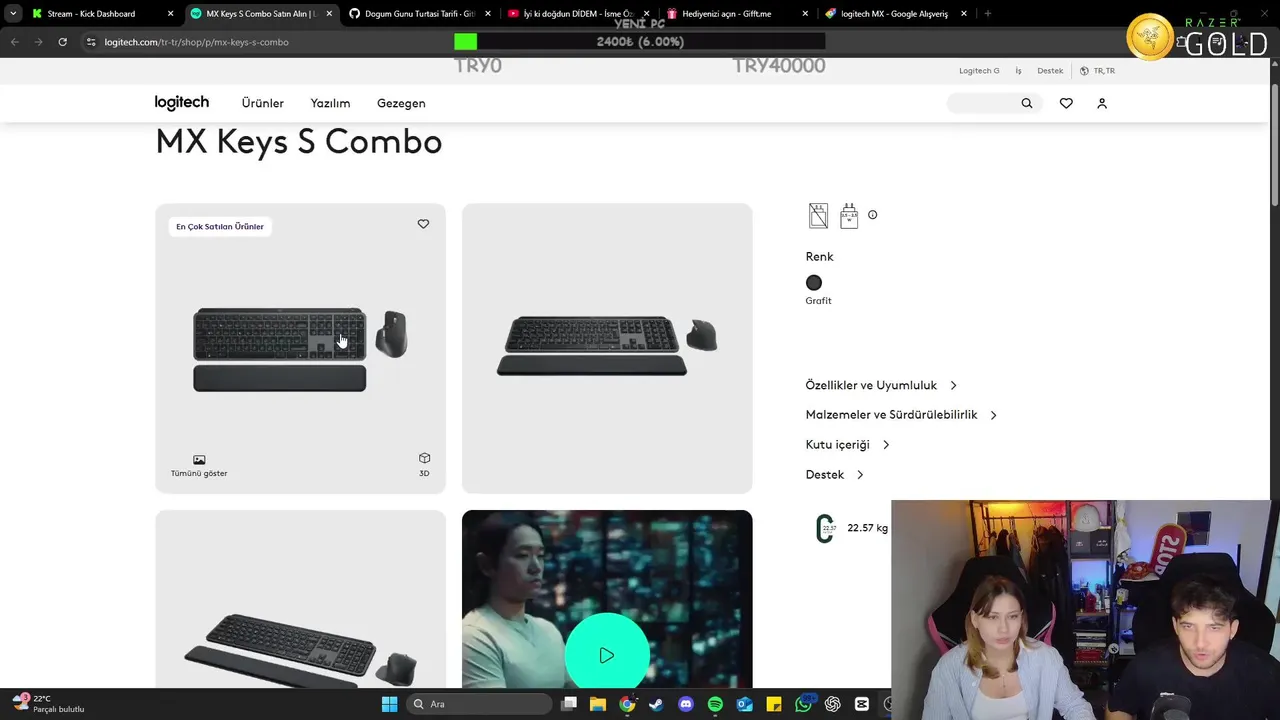This screenshot has height=720, width=1280.
Task: Close the Gifft.me tab
Action: [805, 14]
